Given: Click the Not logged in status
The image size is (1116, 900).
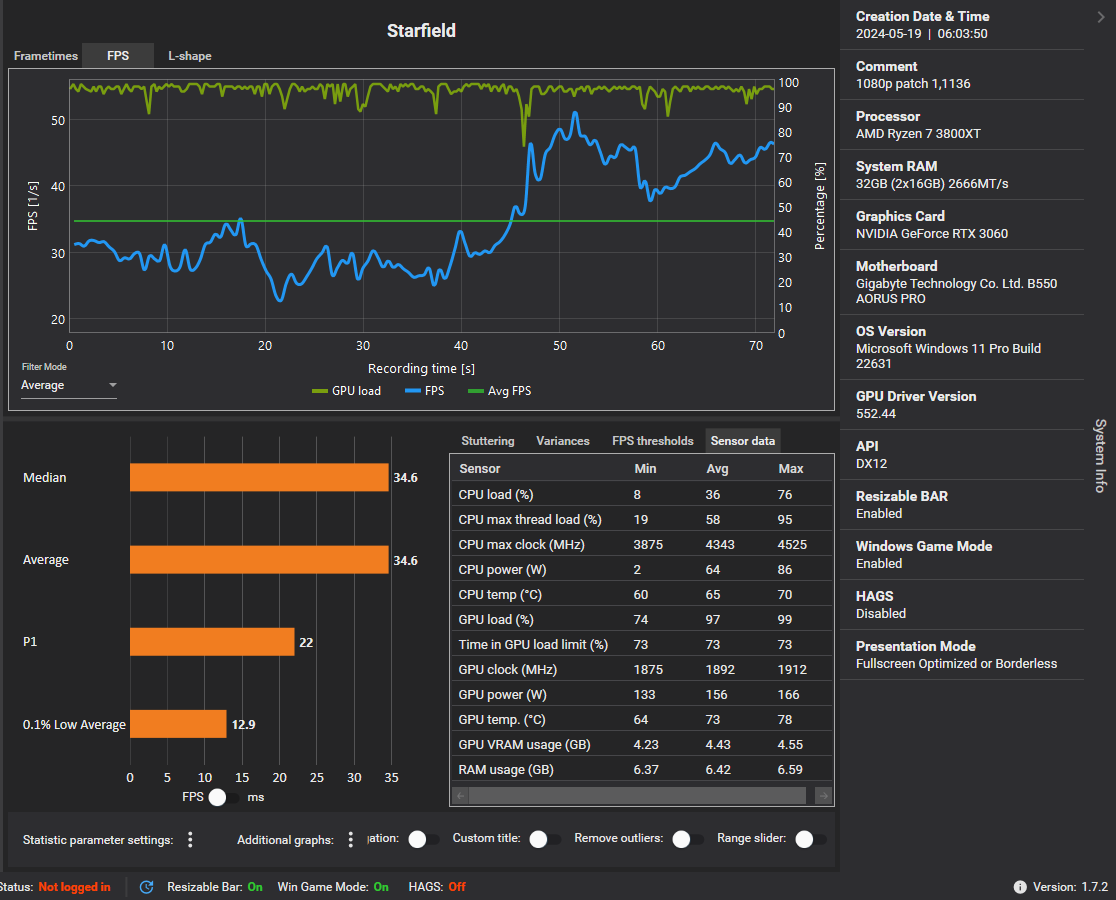Looking at the screenshot, I should pyautogui.click(x=75, y=886).
